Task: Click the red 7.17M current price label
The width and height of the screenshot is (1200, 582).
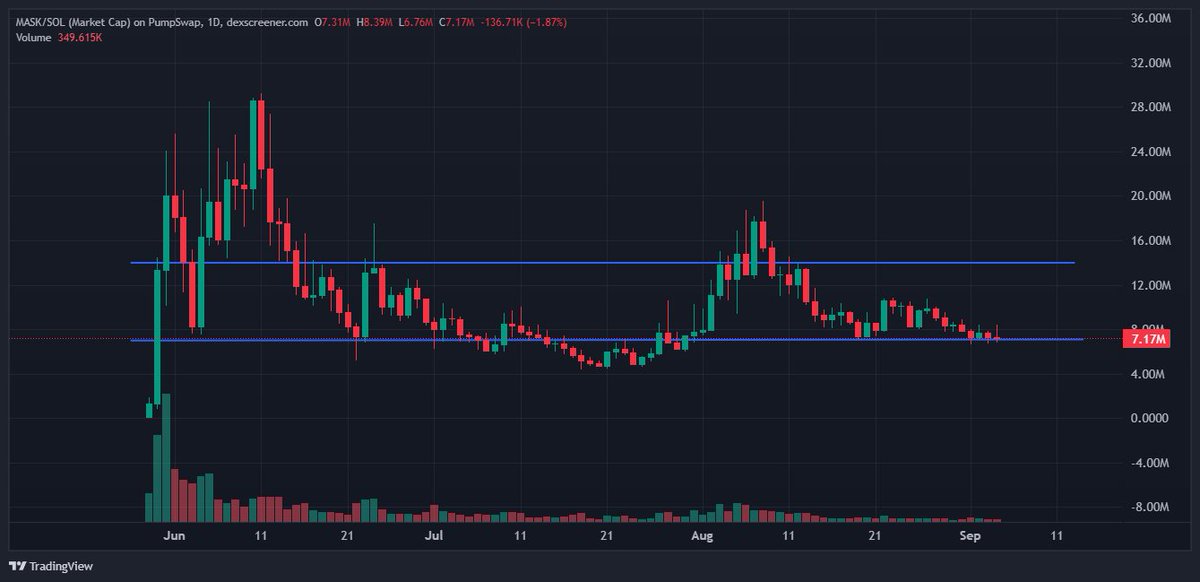Action: coord(1146,338)
